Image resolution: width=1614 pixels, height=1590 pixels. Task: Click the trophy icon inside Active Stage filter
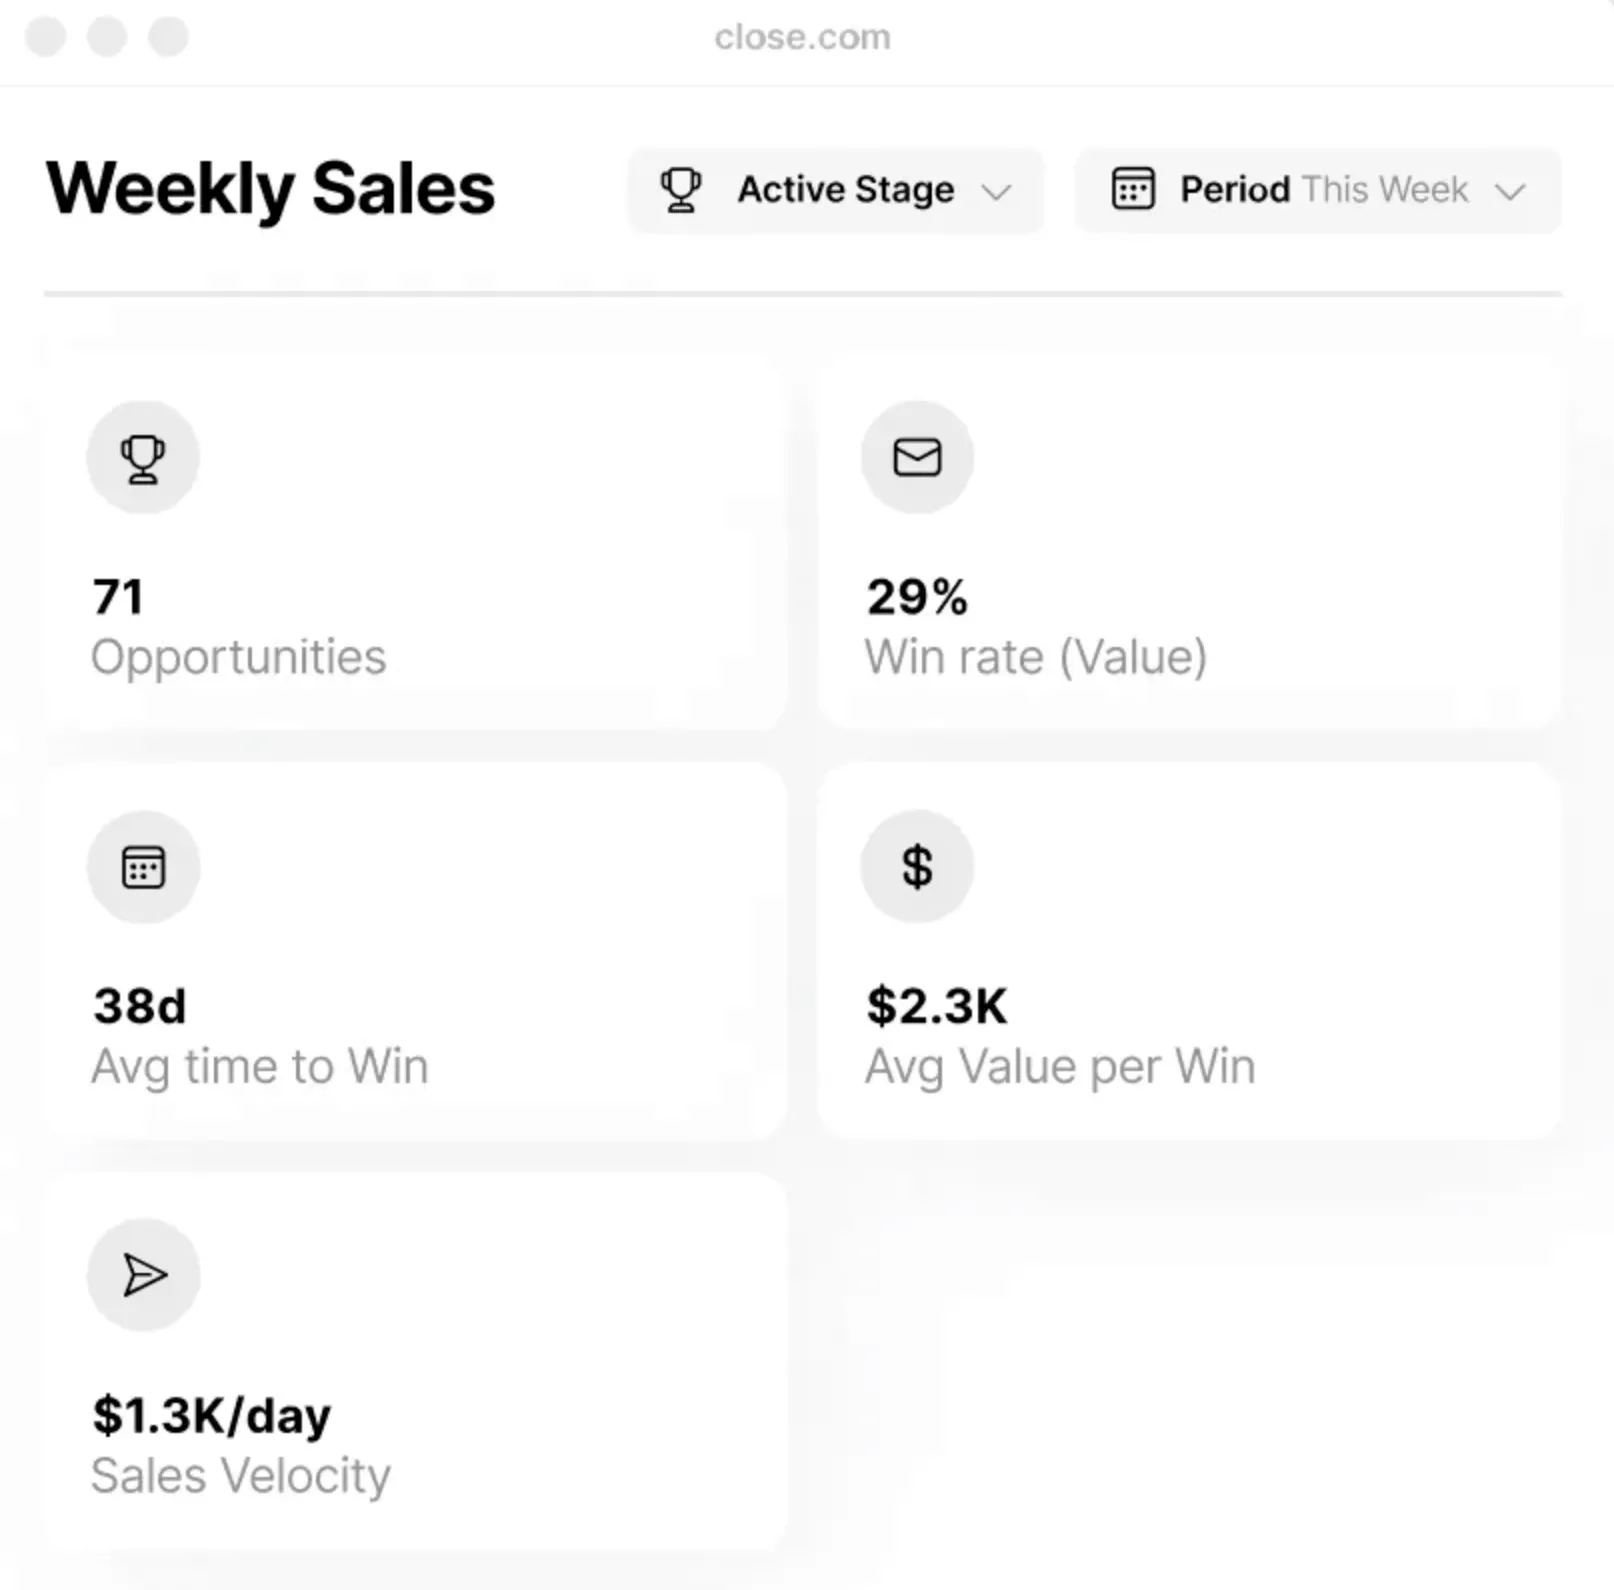[681, 190]
